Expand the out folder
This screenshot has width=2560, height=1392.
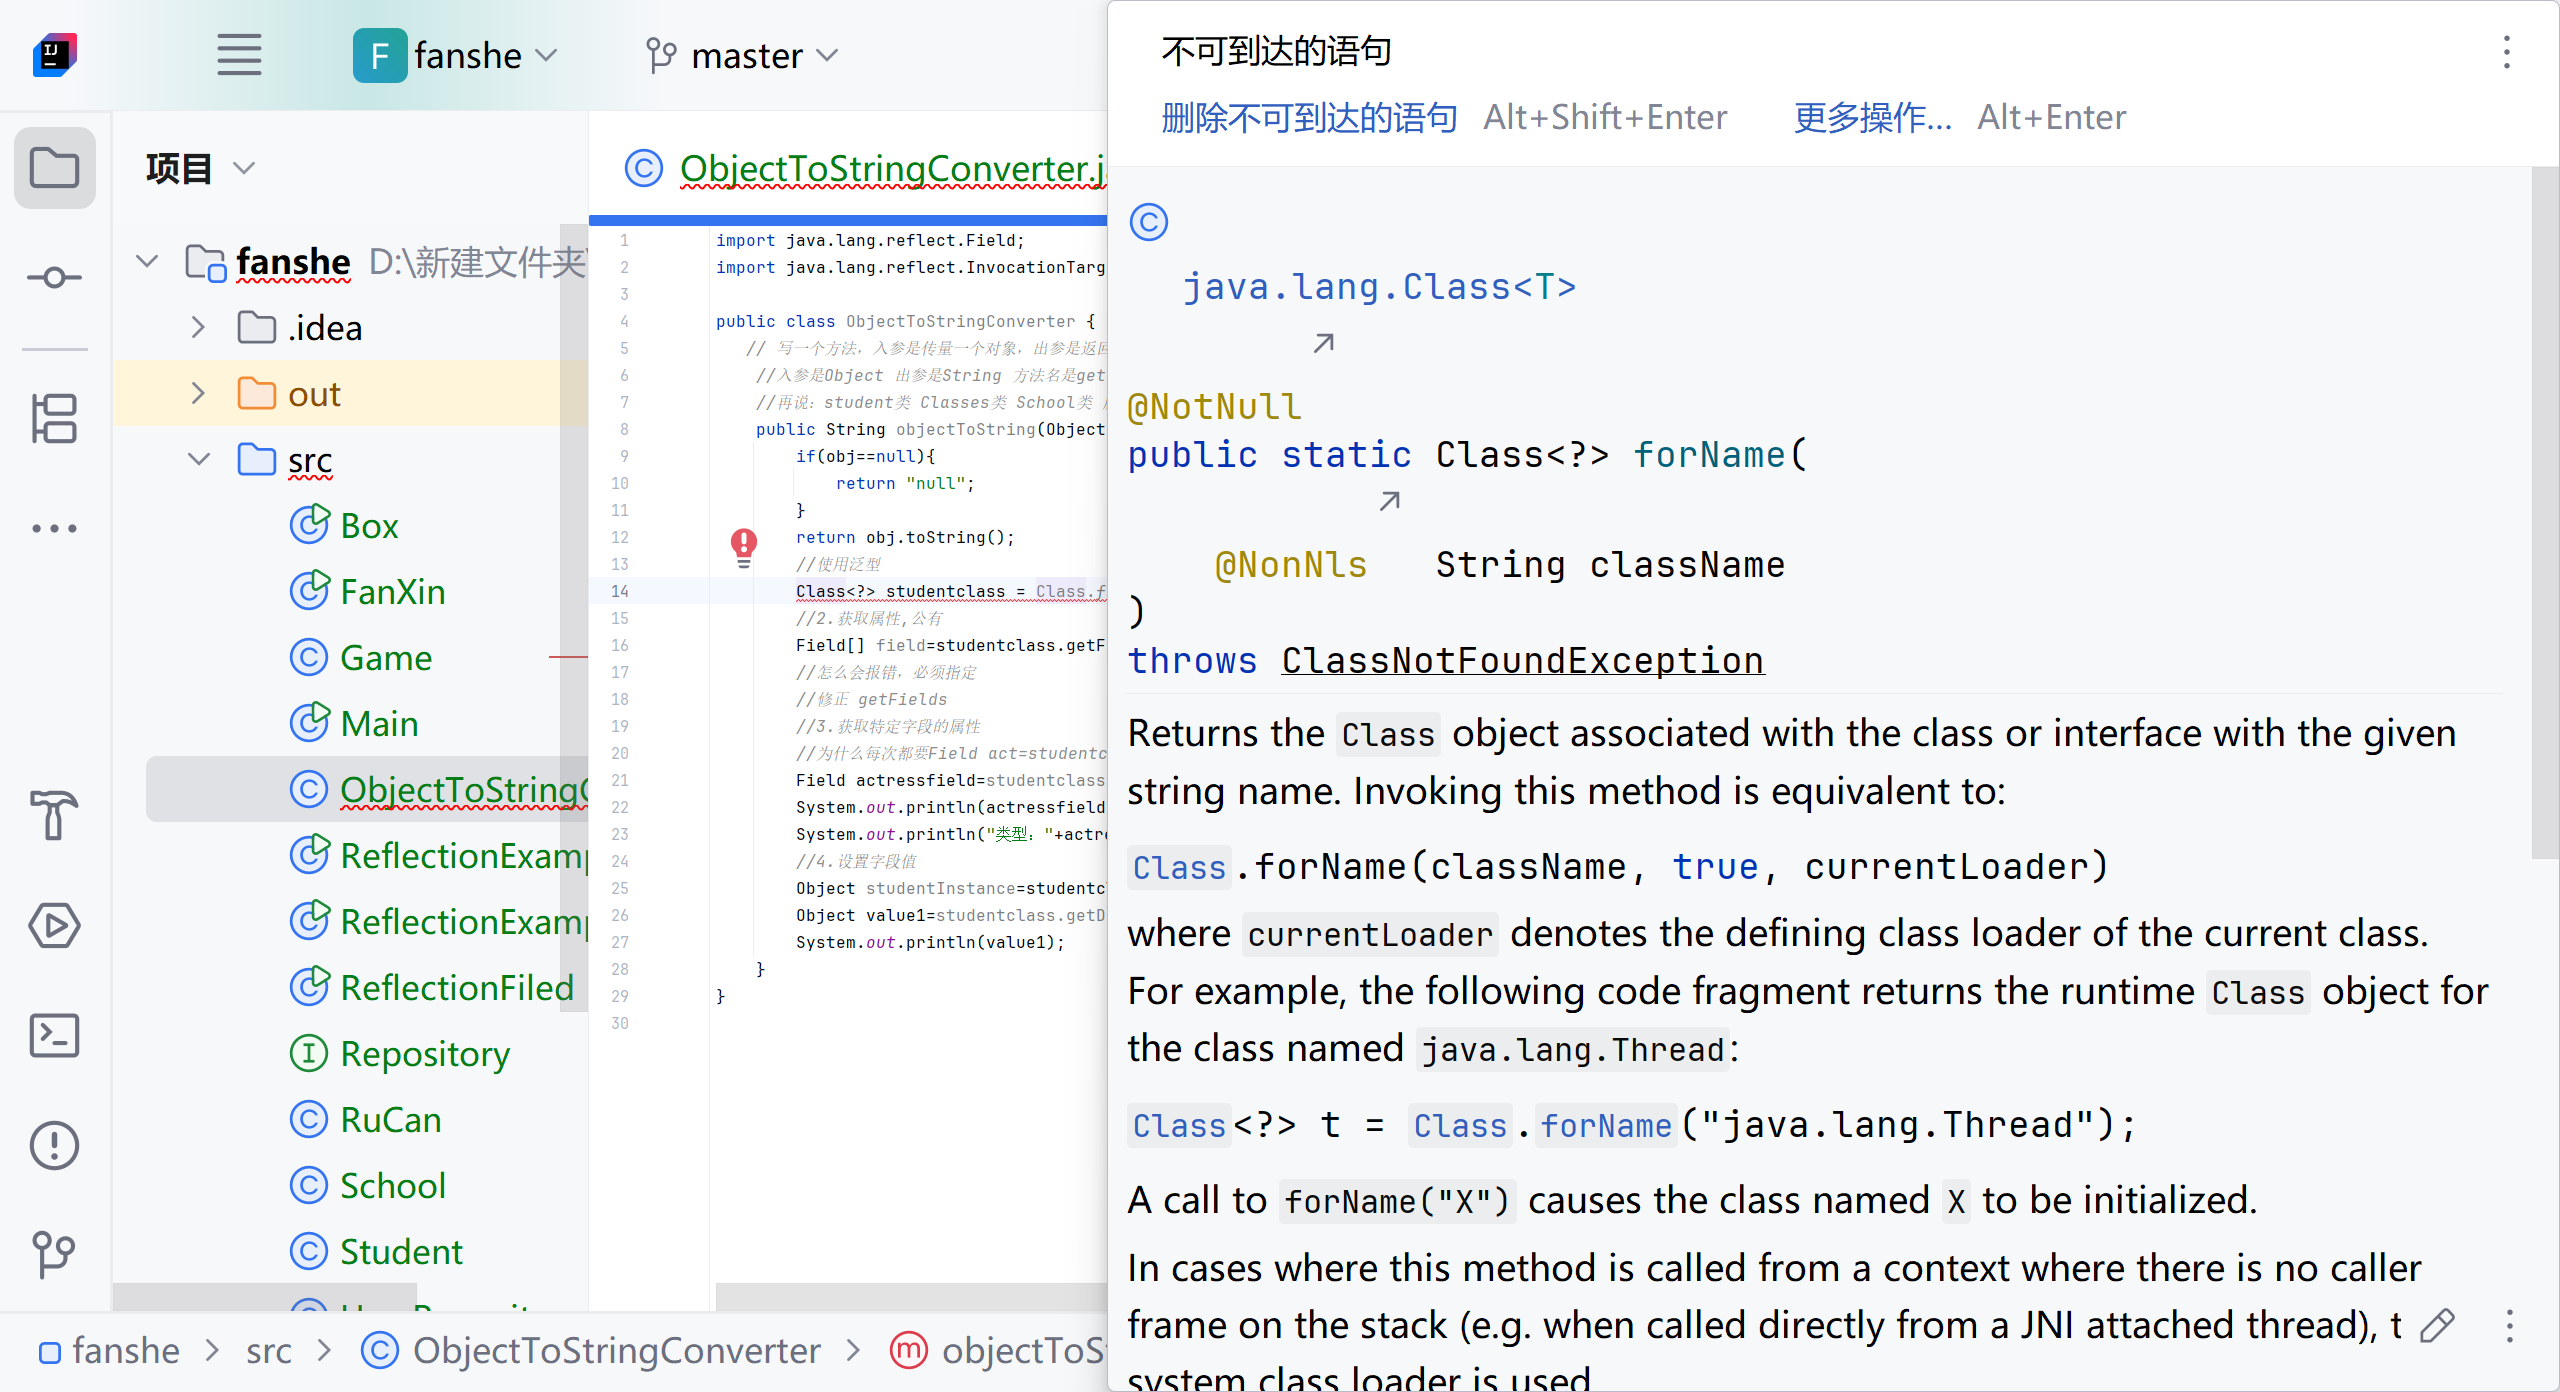[x=198, y=394]
